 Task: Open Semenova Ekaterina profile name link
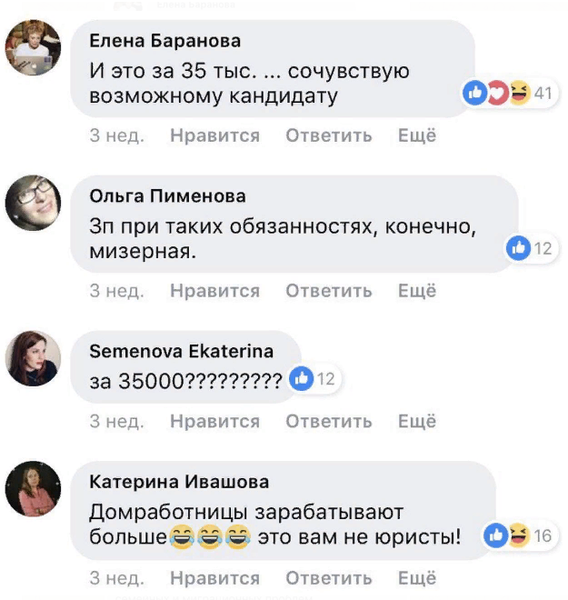point(181,351)
